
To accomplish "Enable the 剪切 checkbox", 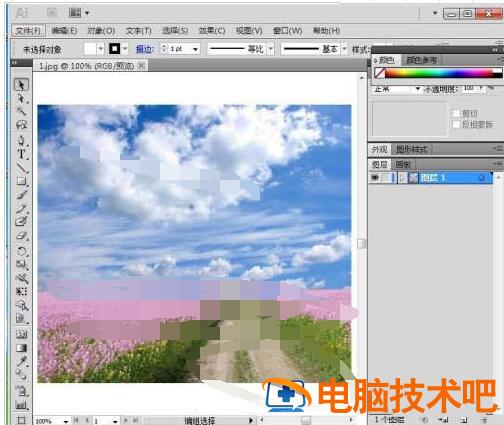I will coord(457,113).
